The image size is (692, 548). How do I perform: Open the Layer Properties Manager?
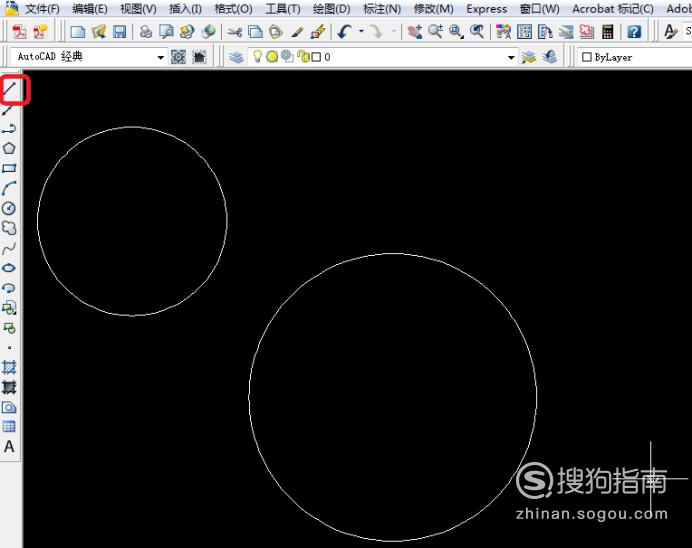pyautogui.click(x=237, y=57)
